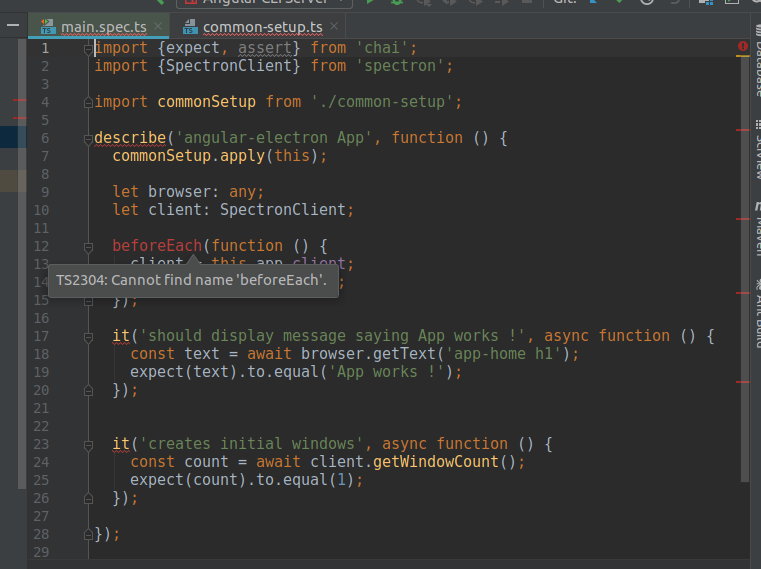Viewport: 761px width, 569px height.
Task: Click the TS2304 error tooltip
Action: click(x=193, y=281)
